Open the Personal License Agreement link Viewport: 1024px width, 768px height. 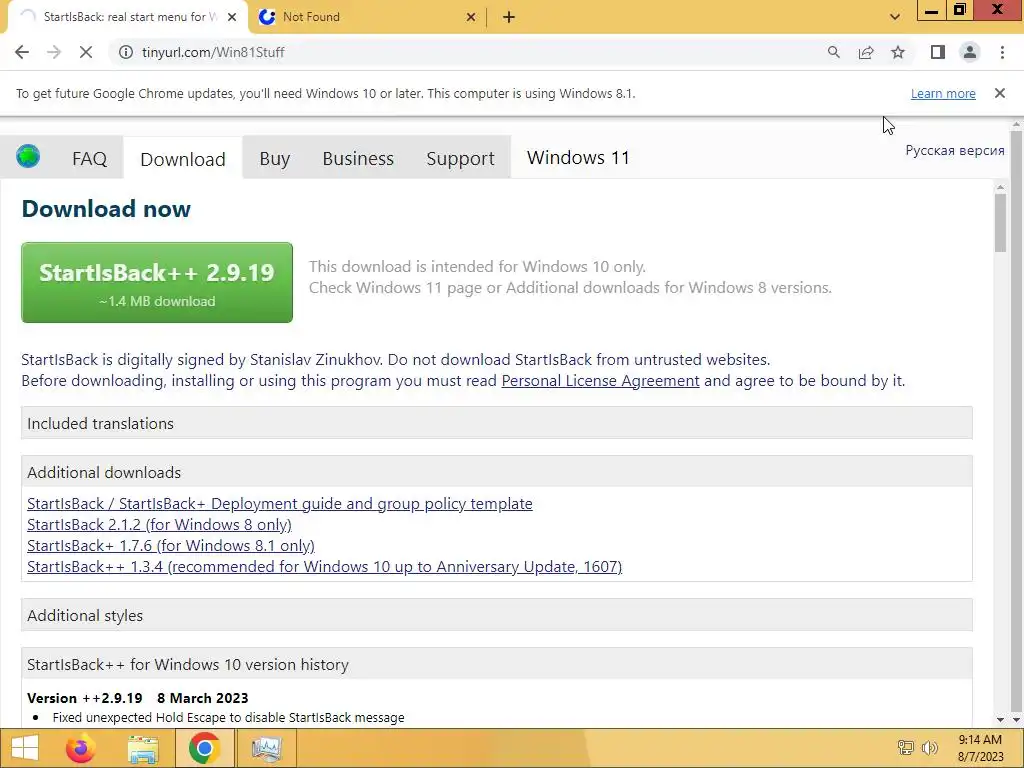(600, 381)
